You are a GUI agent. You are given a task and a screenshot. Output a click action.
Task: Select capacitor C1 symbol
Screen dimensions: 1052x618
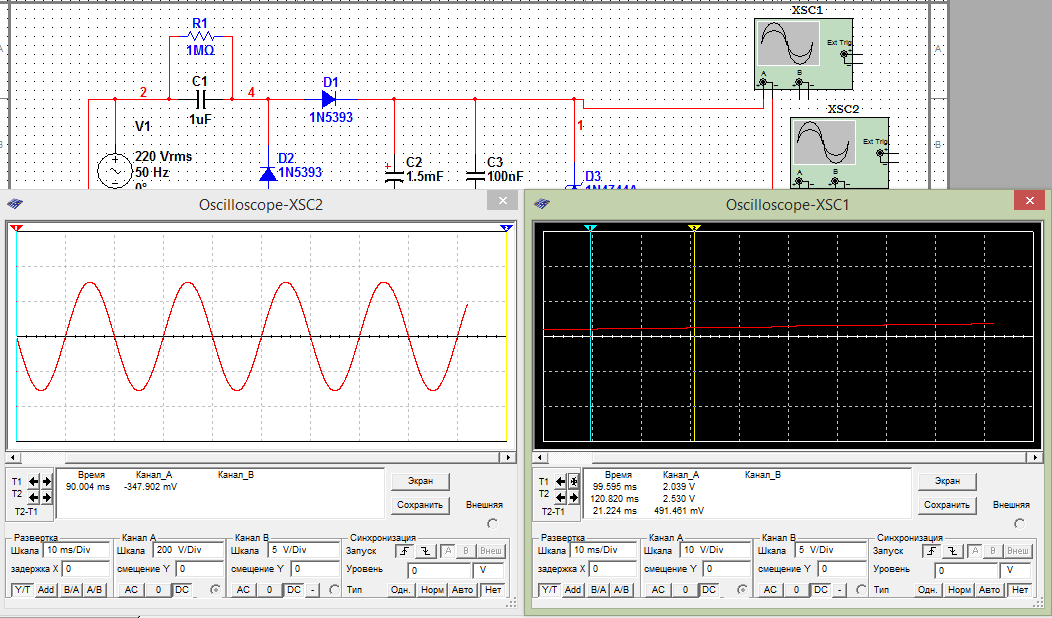201,100
